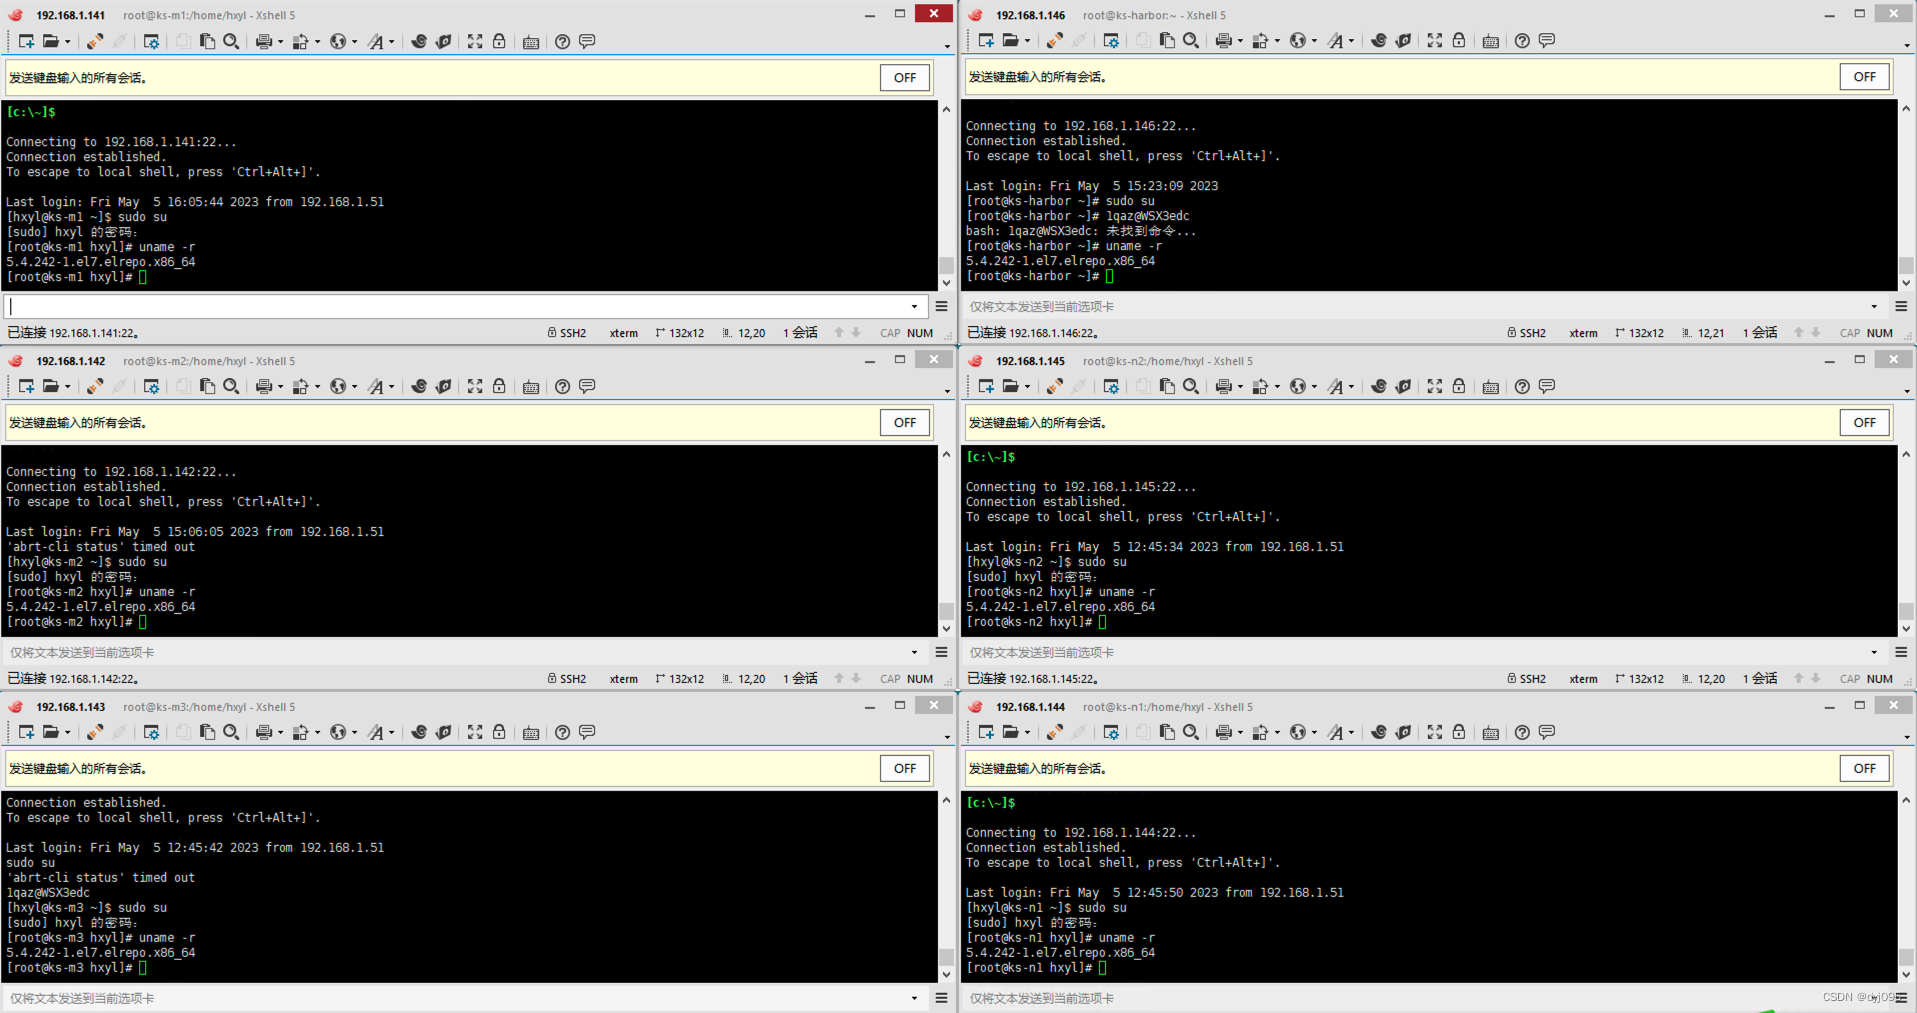1917x1013 pixels.
Task: Click scrollbar down arrow in 192.168.1.146 terminal
Action: click(1906, 283)
